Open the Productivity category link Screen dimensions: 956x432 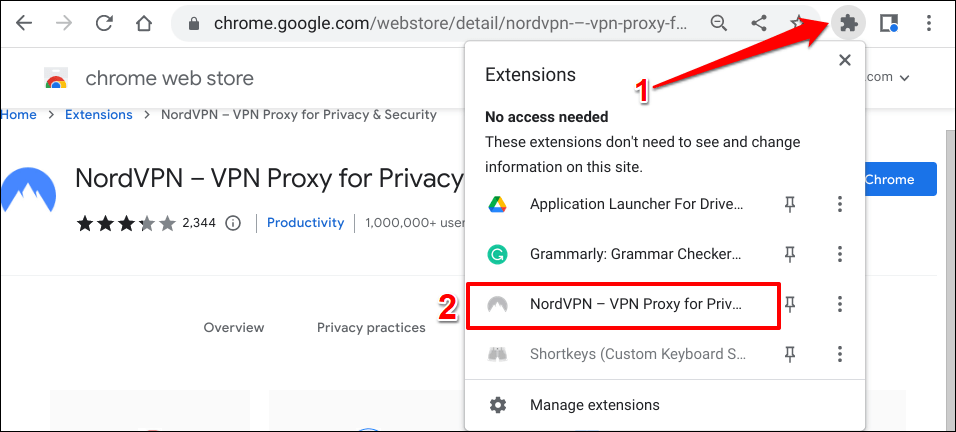[x=305, y=223]
